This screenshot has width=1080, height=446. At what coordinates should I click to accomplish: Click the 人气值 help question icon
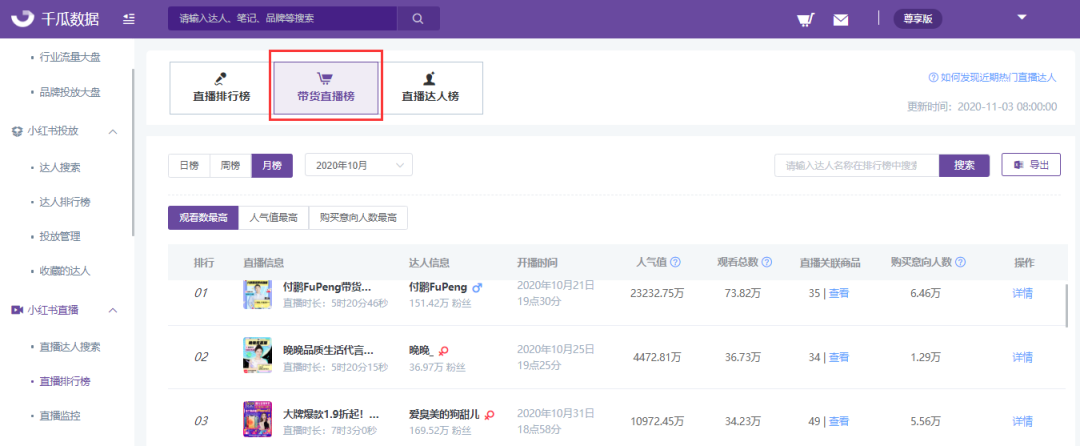[x=676, y=262]
